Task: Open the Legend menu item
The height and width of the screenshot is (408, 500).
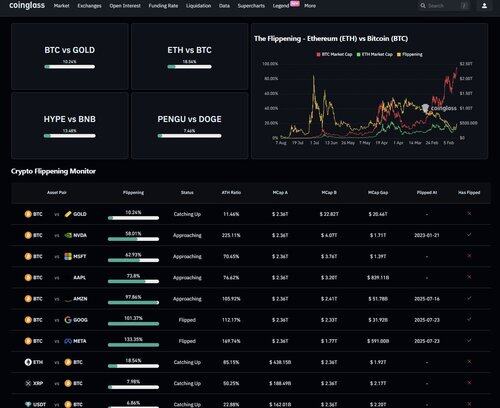Action: coord(281,6)
